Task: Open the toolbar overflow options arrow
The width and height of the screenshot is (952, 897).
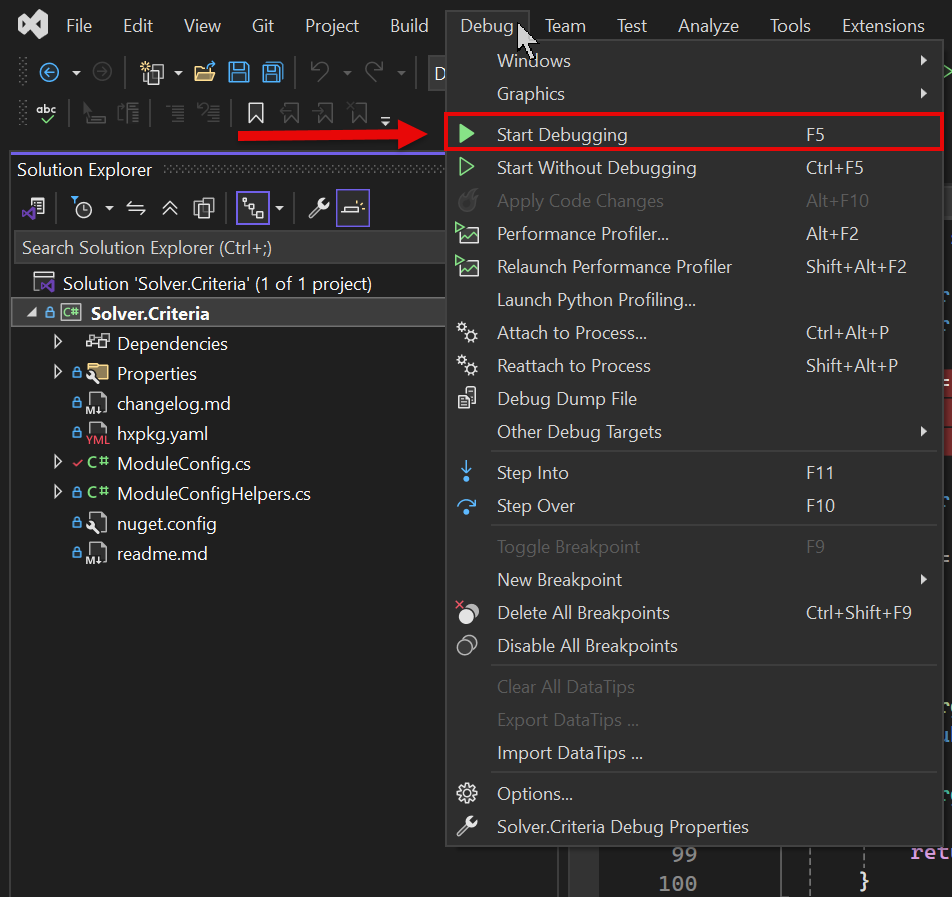Action: click(x=385, y=121)
